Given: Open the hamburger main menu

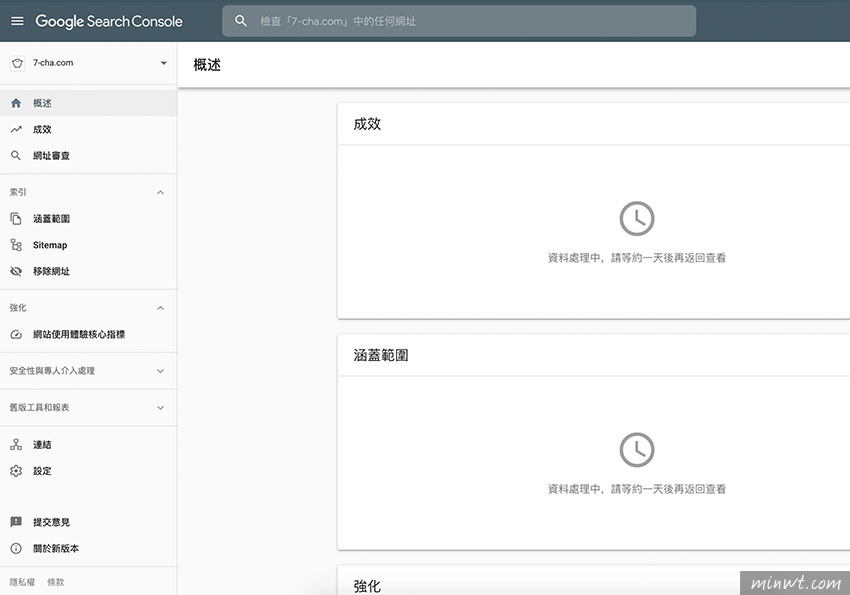Looking at the screenshot, I should click(x=17, y=21).
